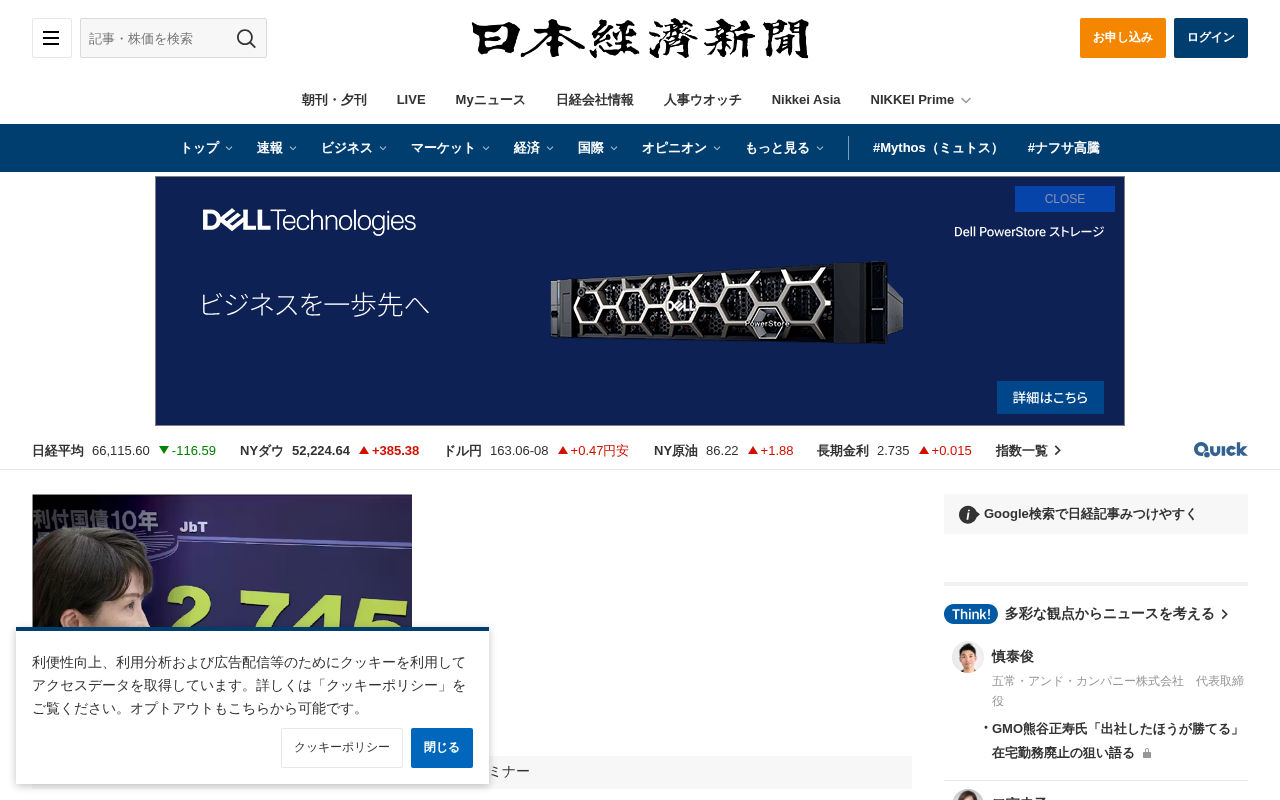Open Nikkei Asia menu item
Image resolution: width=1280 pixels, height=800 pixels.
pyautogui.click(x=806, y=100)
